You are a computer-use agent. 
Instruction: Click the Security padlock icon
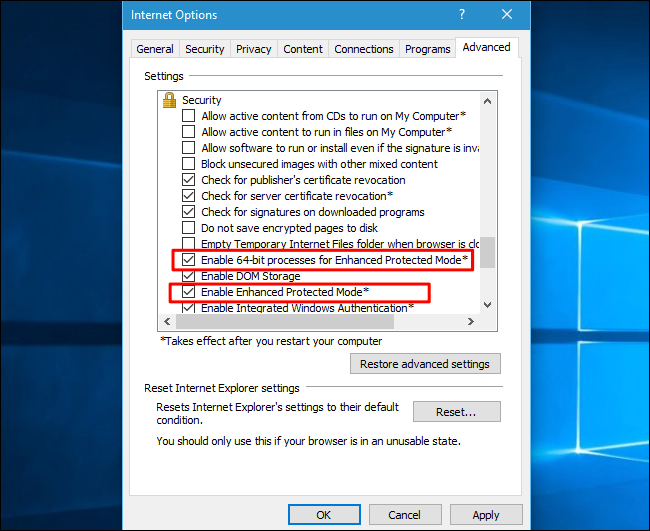169,100
